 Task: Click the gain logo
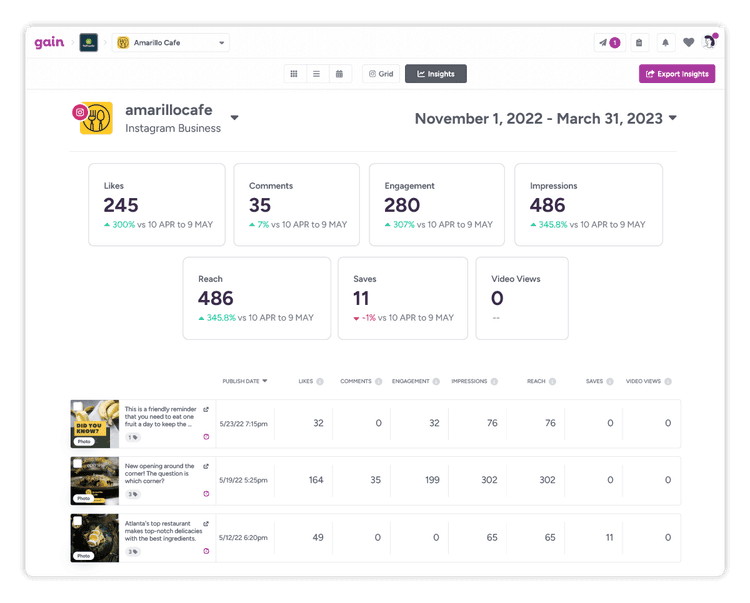pos(49,43)
